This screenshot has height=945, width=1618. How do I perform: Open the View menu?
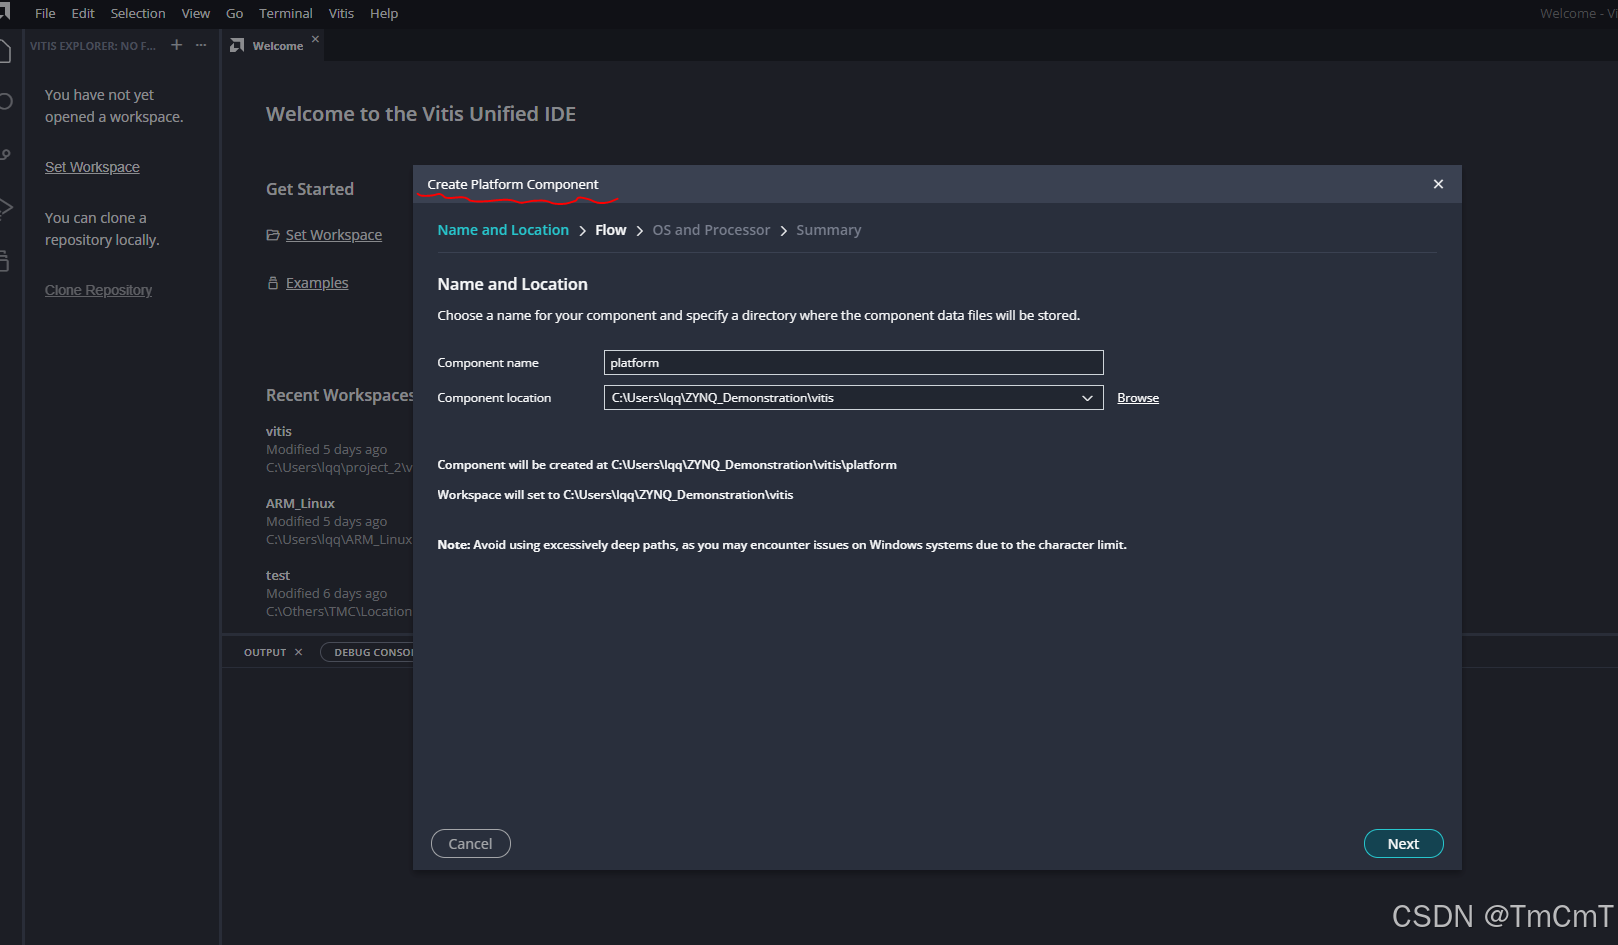196,13
